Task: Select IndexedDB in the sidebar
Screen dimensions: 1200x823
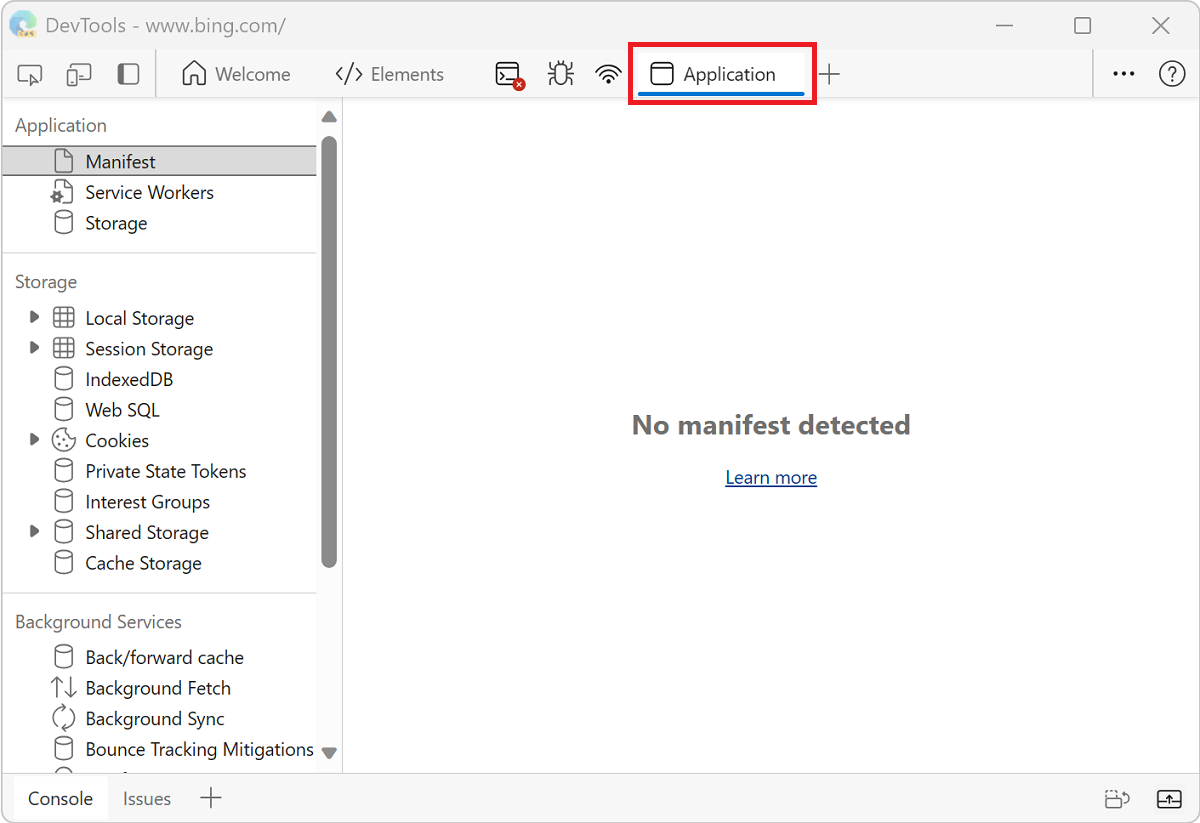Action: 159,379
